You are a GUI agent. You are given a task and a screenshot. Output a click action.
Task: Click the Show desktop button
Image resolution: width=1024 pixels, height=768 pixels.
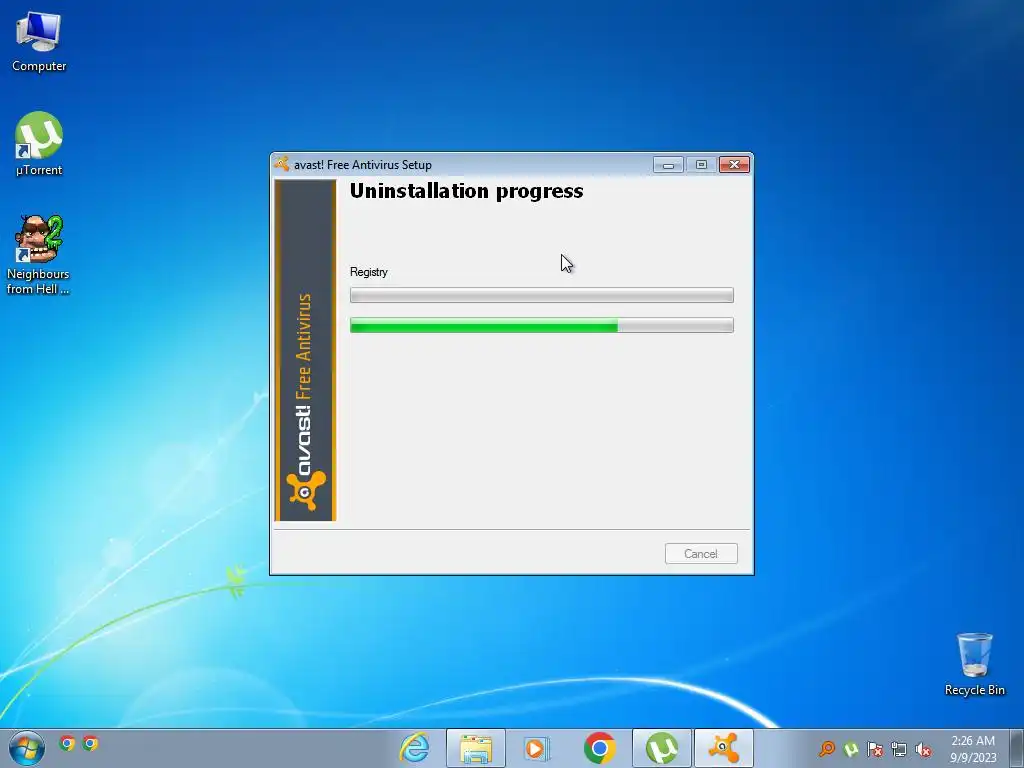click(x=1016, y=748)
